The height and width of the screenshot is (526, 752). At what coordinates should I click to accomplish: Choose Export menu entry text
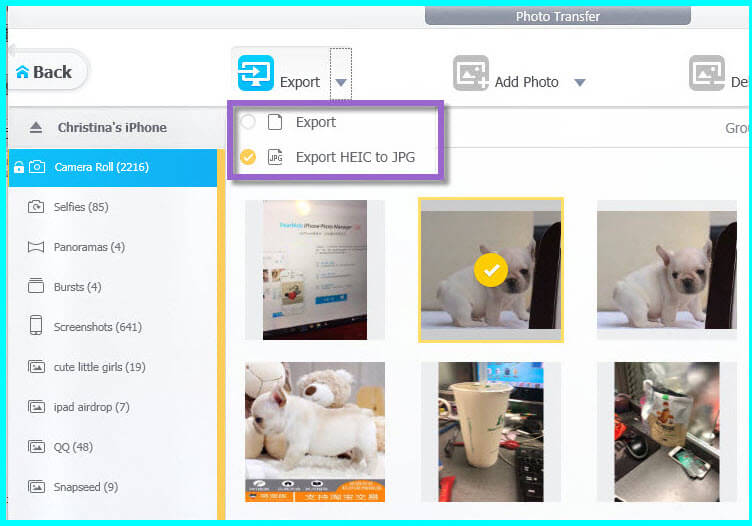pyautogui.click(x=316, y=122)
